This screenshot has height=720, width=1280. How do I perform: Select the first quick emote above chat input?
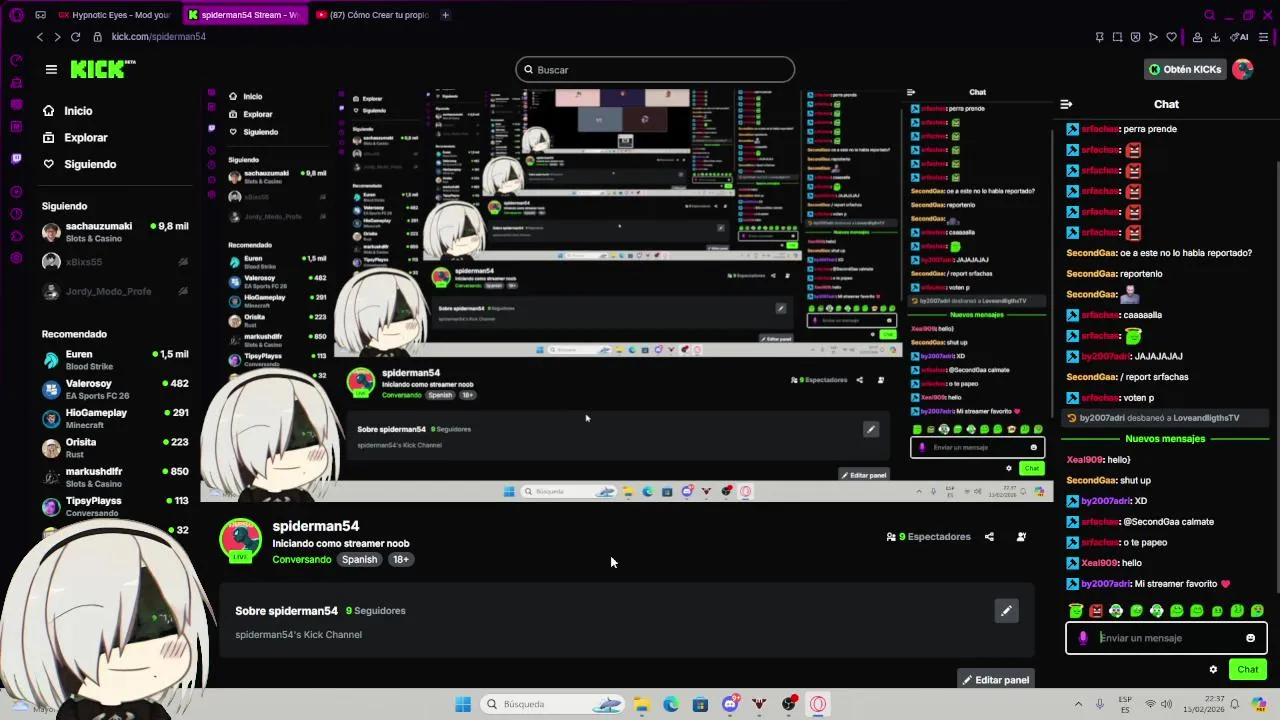tap(1075, 611)
